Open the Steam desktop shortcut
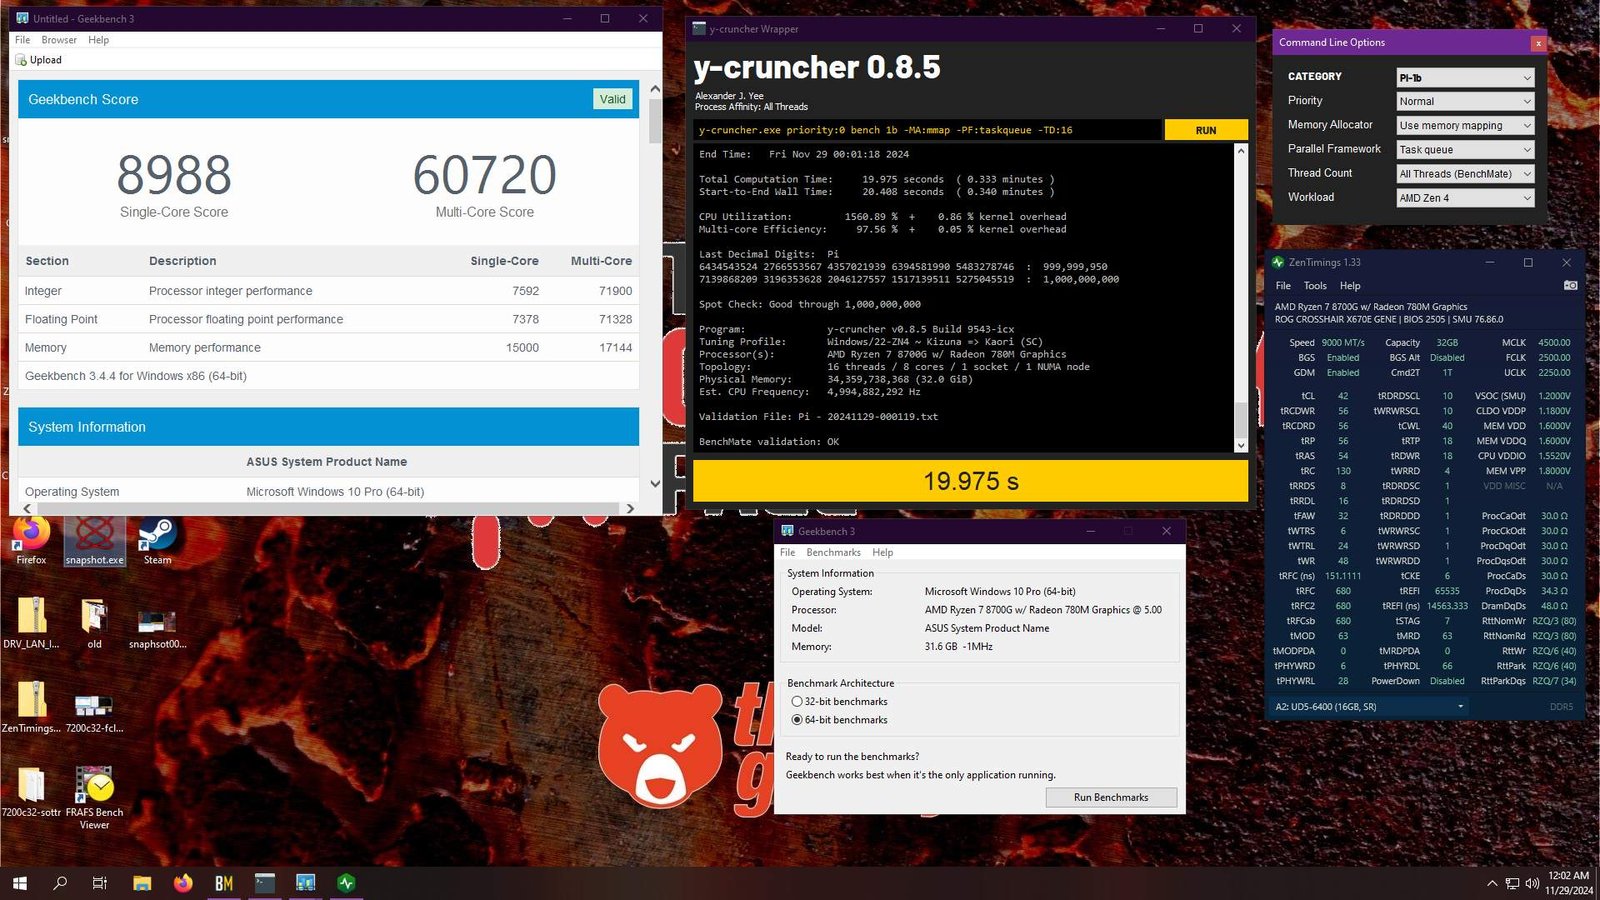 pos(157,540)
